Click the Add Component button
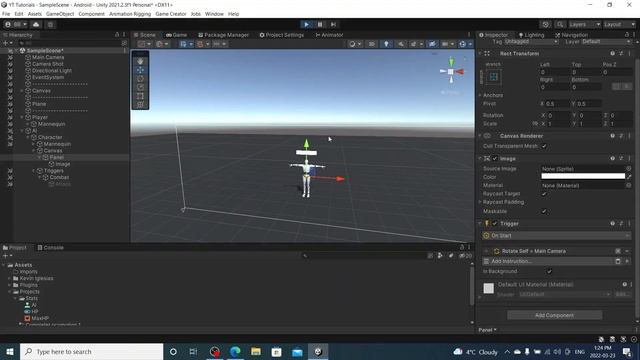Viewport: 640px width, 360px height. [554, 315]
